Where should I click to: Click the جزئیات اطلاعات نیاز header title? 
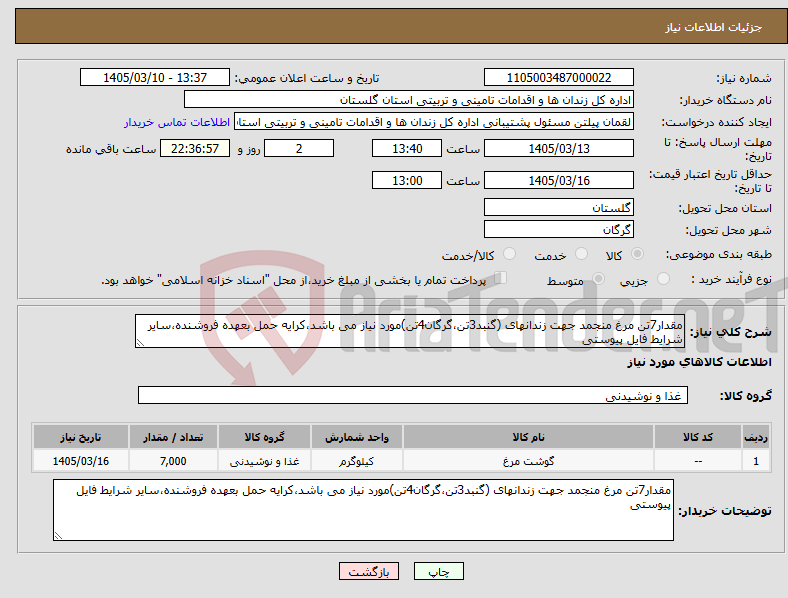pyautogui.click(x=714, y=27)
